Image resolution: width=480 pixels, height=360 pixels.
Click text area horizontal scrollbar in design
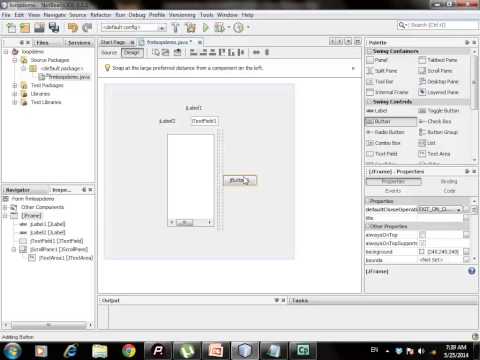(191, 222)
